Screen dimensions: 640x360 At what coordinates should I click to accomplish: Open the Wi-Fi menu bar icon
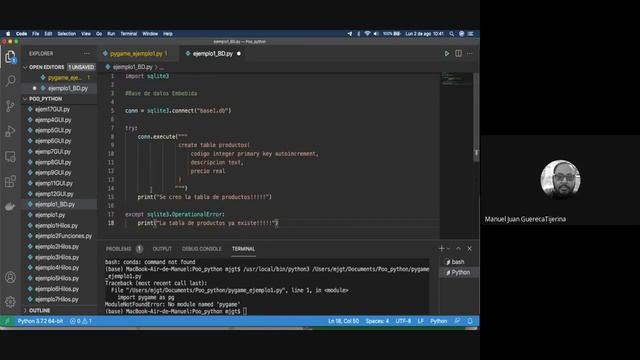(367, 34)
